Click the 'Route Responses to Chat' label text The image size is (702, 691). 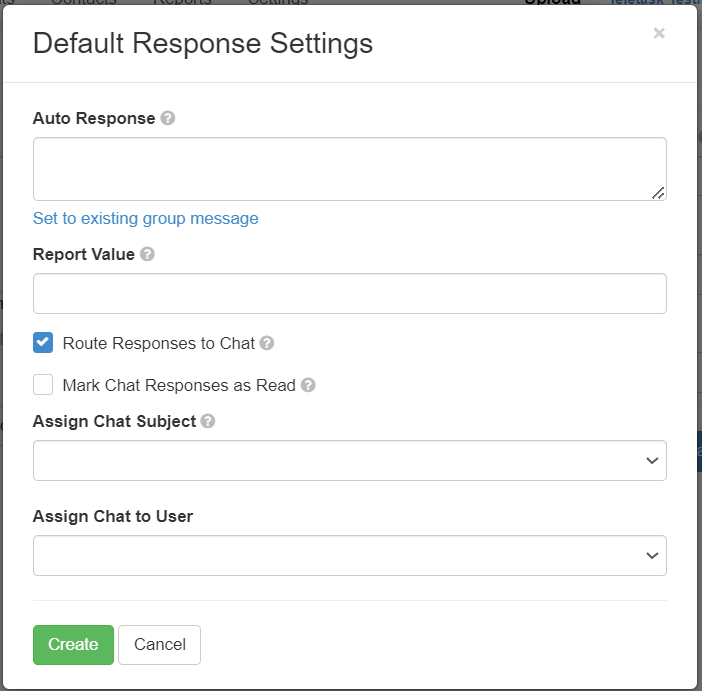[158, 343]
